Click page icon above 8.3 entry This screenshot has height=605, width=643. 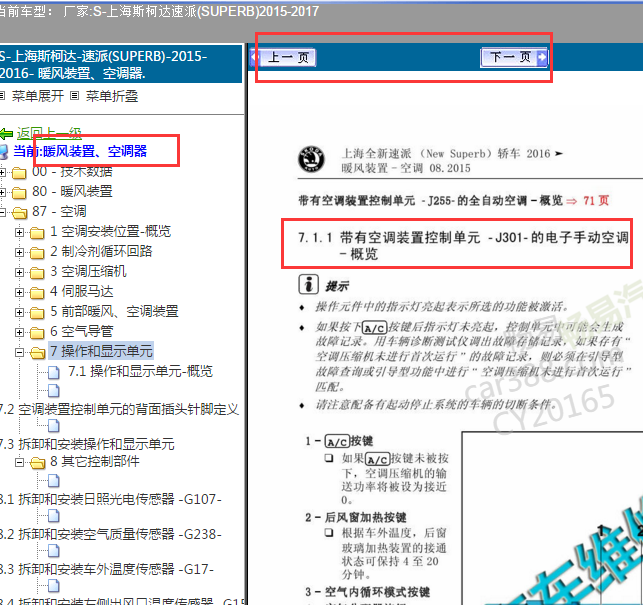pyautogui.click(x=54, y=551)
